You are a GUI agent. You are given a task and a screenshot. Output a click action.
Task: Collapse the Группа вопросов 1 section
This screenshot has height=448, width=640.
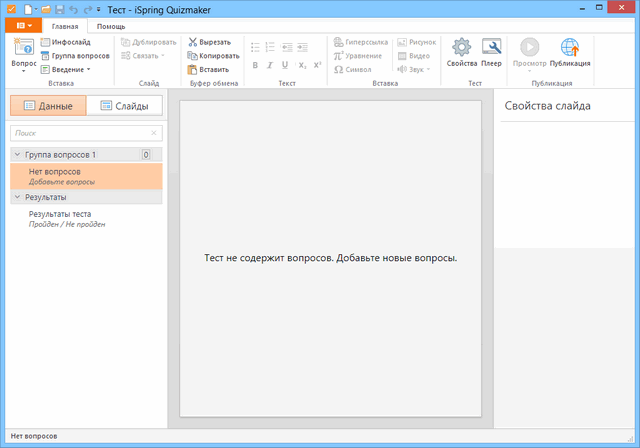17,155
